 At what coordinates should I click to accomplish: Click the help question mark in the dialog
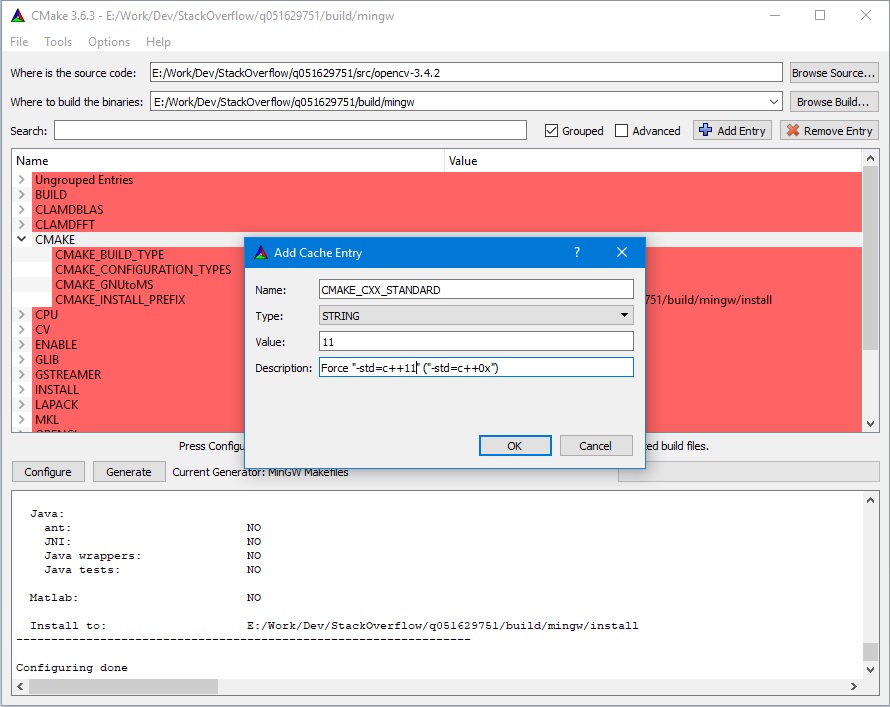(x=577, y=252)
